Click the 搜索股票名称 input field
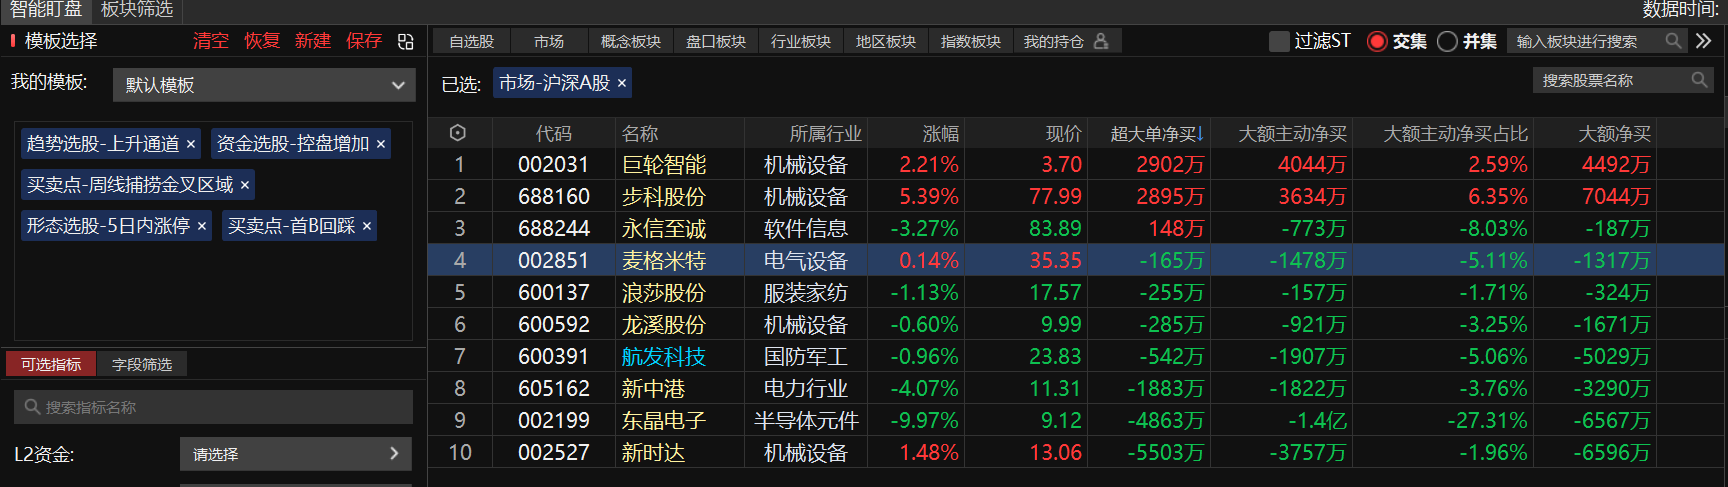 click(x=1623, y=80)
